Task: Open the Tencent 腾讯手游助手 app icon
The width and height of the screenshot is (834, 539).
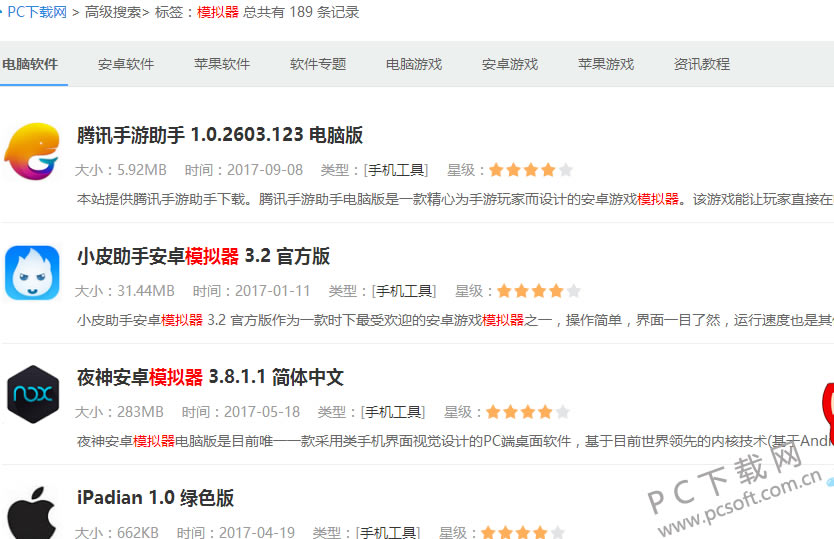Action: coord(32,152)
